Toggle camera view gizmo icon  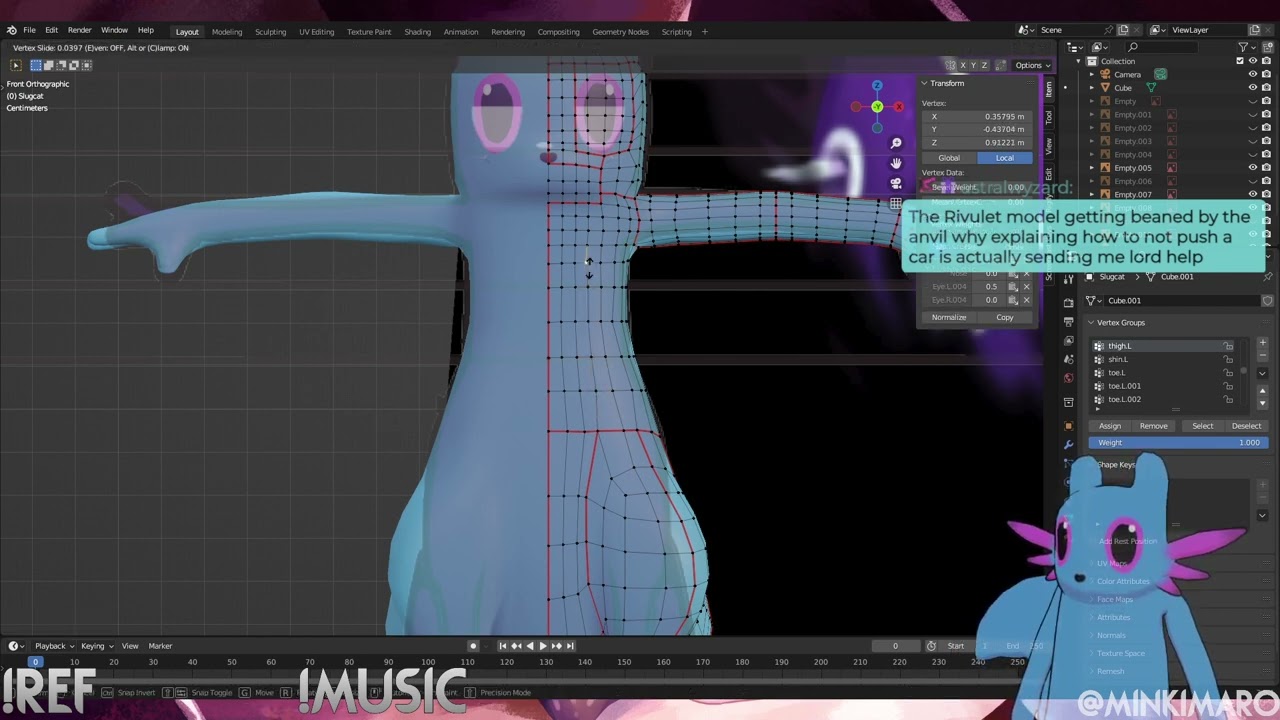[x=896, y=184]
